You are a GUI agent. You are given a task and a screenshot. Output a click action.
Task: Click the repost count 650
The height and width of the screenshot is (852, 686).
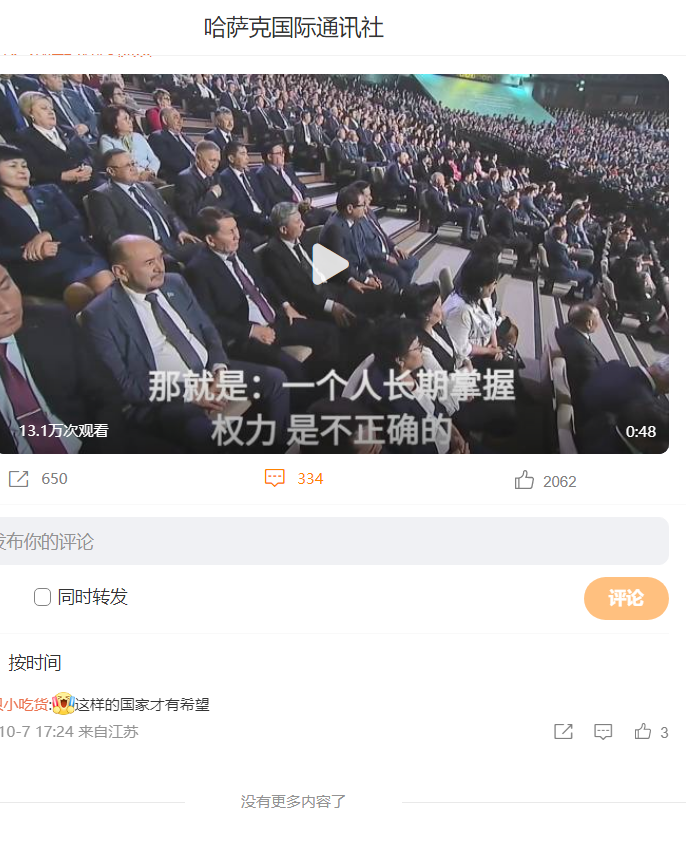[54, 479]
